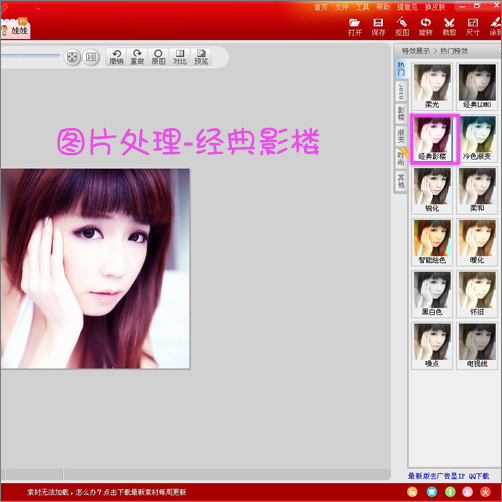Switch to the LOMO effects tab

(401, 91)
